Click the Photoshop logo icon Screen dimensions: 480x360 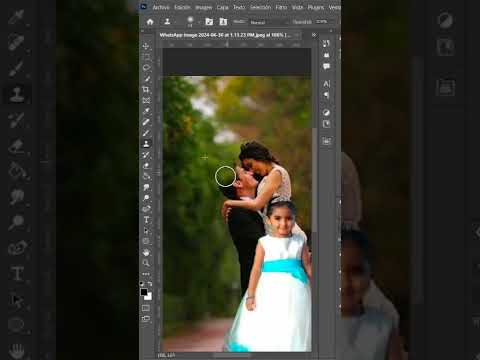click(143, 7)
